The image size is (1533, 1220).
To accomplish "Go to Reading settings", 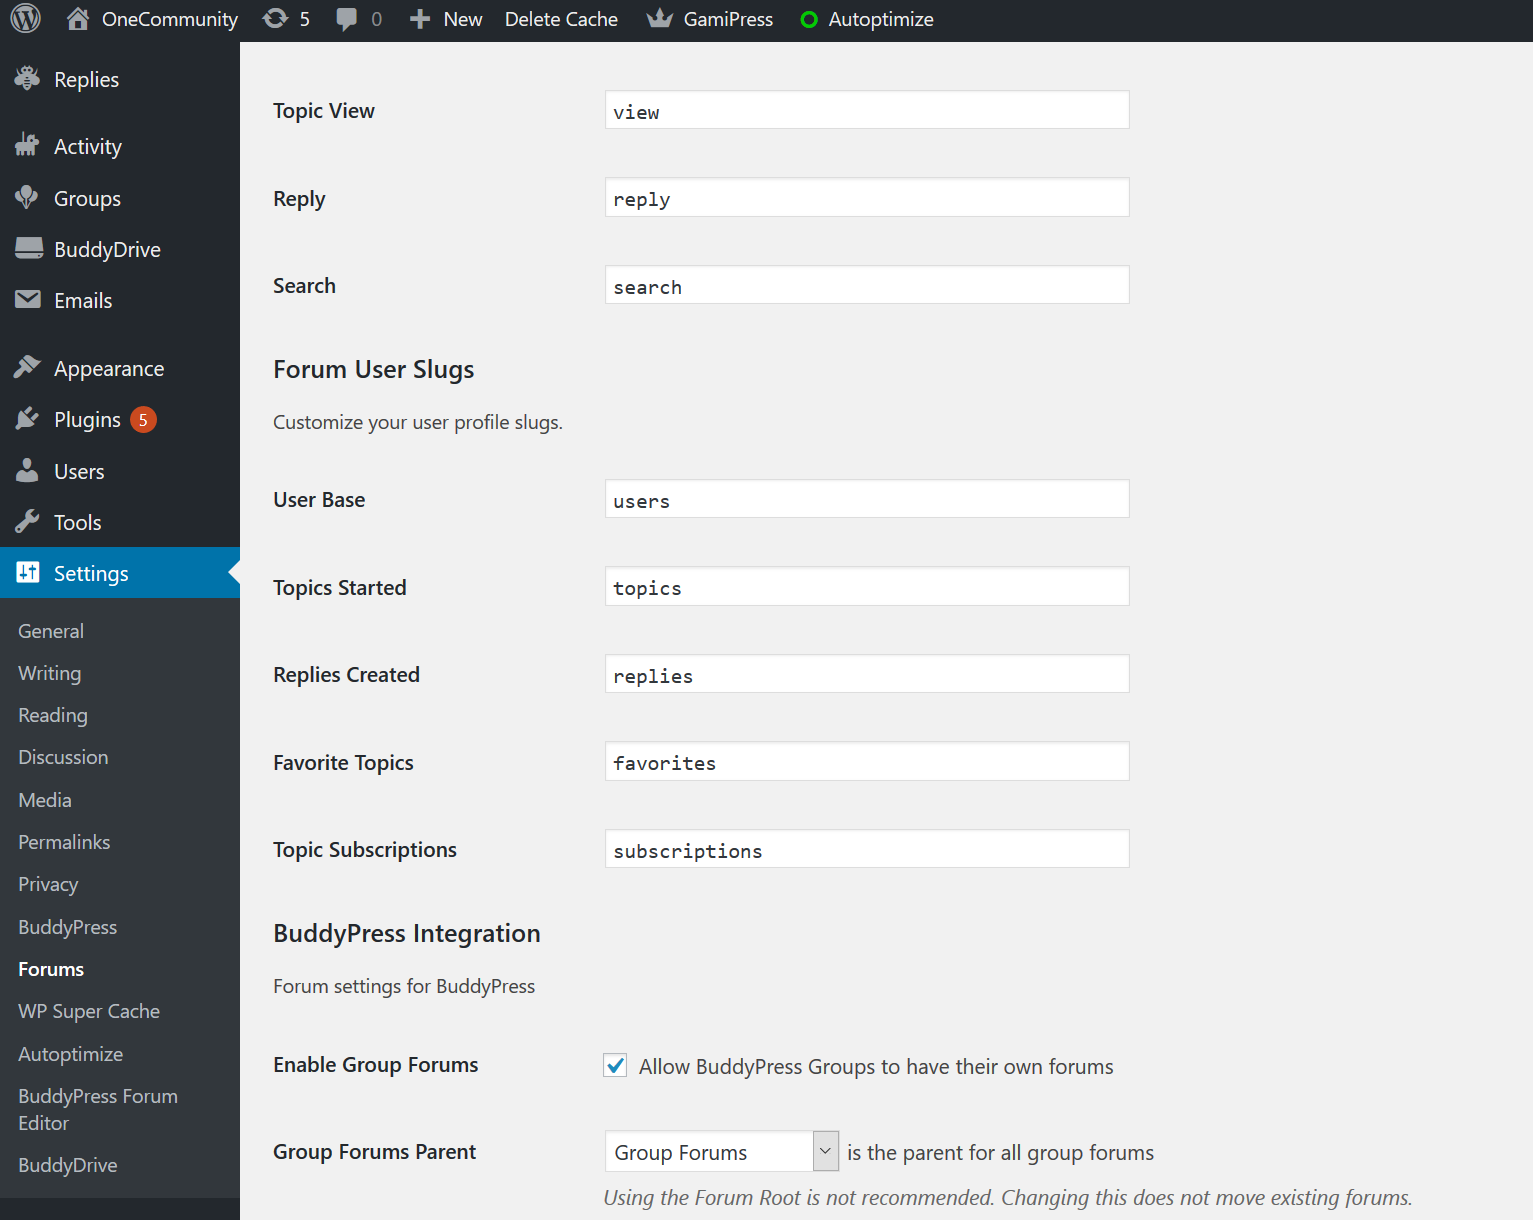I will coord(53,715).
